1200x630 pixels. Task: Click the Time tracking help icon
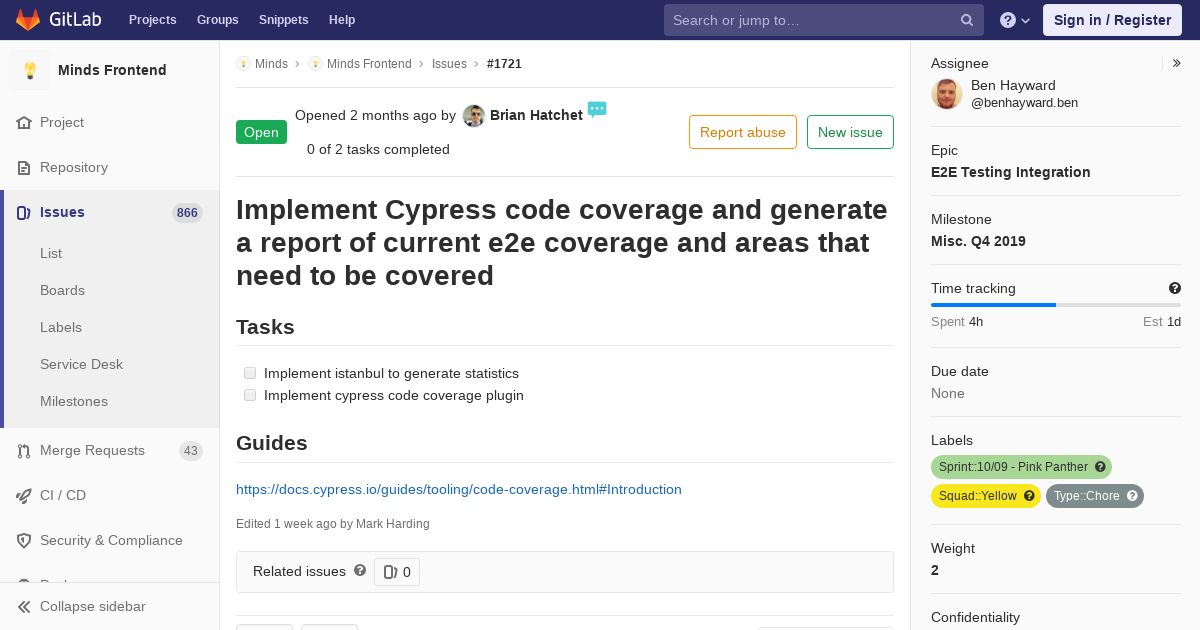(1175, 288)
